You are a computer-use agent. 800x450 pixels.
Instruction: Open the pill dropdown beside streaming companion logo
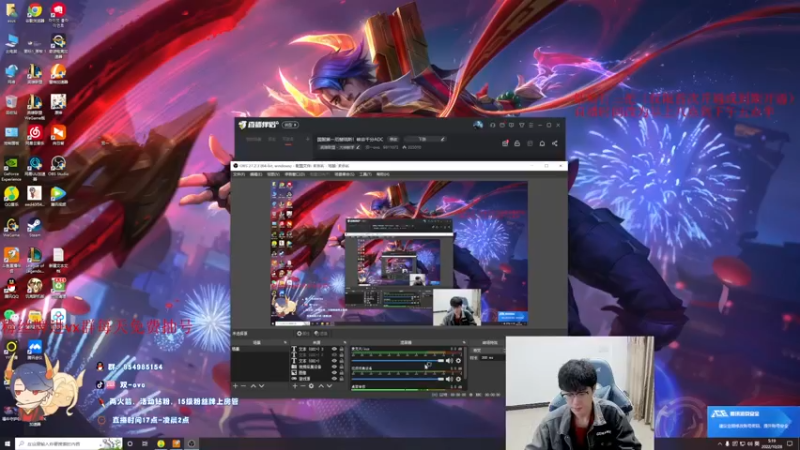(x=290, y=125)
